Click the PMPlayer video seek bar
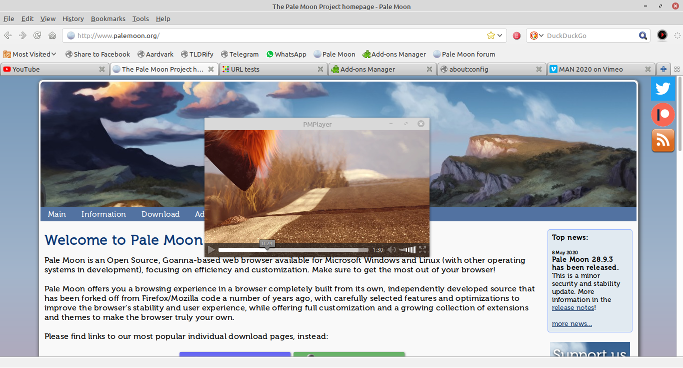The height and width of the screenshot is (368, 683). [293, 250]
